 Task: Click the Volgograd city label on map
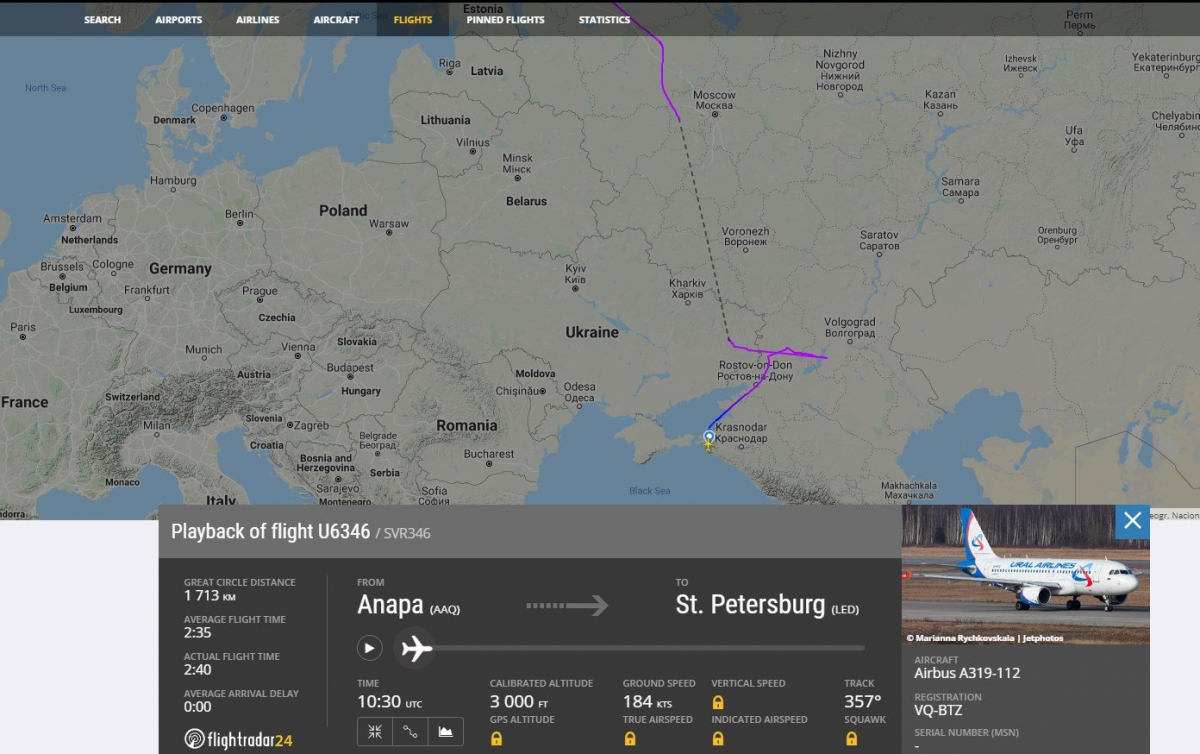click(x=850, y=327)
